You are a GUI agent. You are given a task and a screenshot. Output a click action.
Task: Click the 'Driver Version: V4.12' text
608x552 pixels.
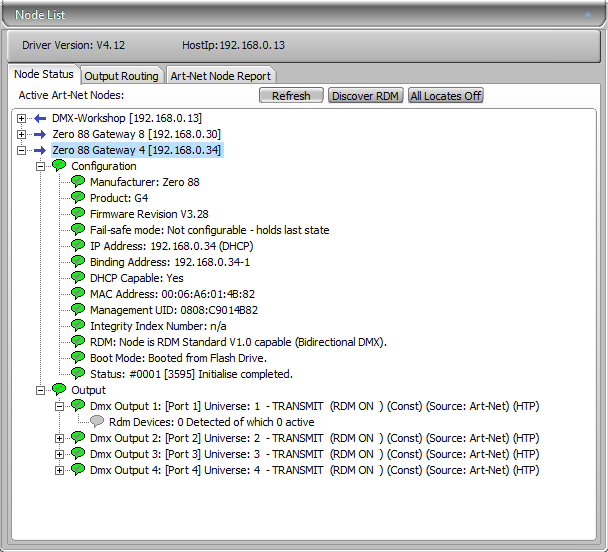click(74, 45)
